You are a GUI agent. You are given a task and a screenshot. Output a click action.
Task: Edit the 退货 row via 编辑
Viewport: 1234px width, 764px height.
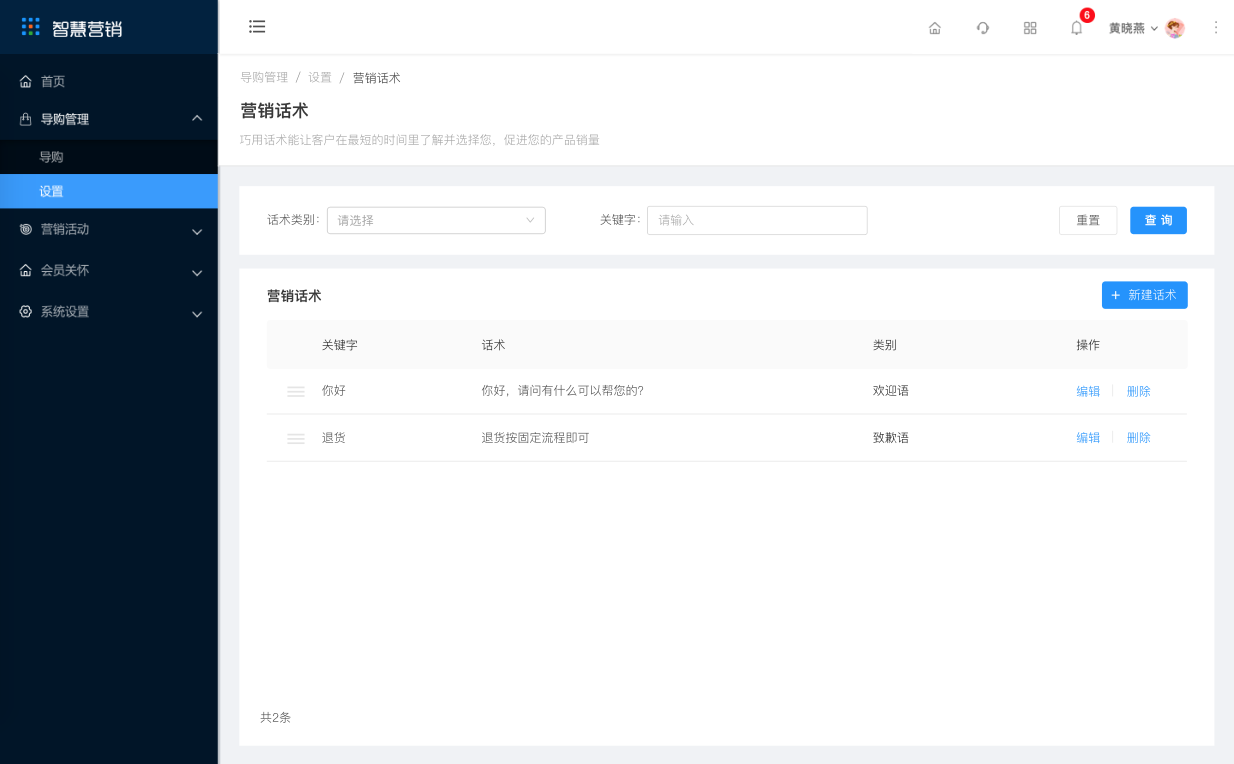[x=1088, y=438]
